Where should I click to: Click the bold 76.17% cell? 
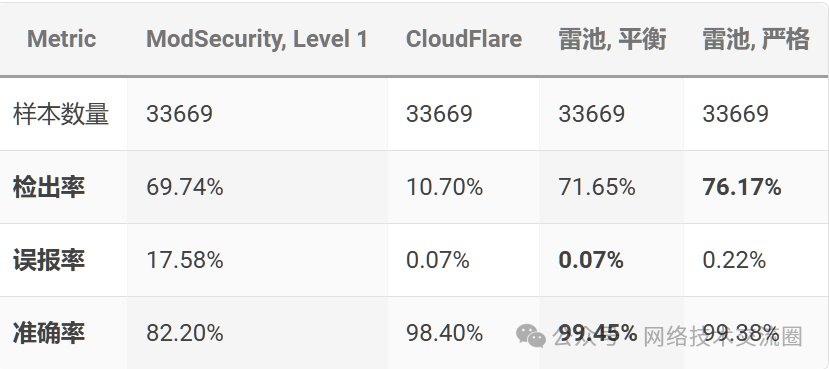[741, 187]
